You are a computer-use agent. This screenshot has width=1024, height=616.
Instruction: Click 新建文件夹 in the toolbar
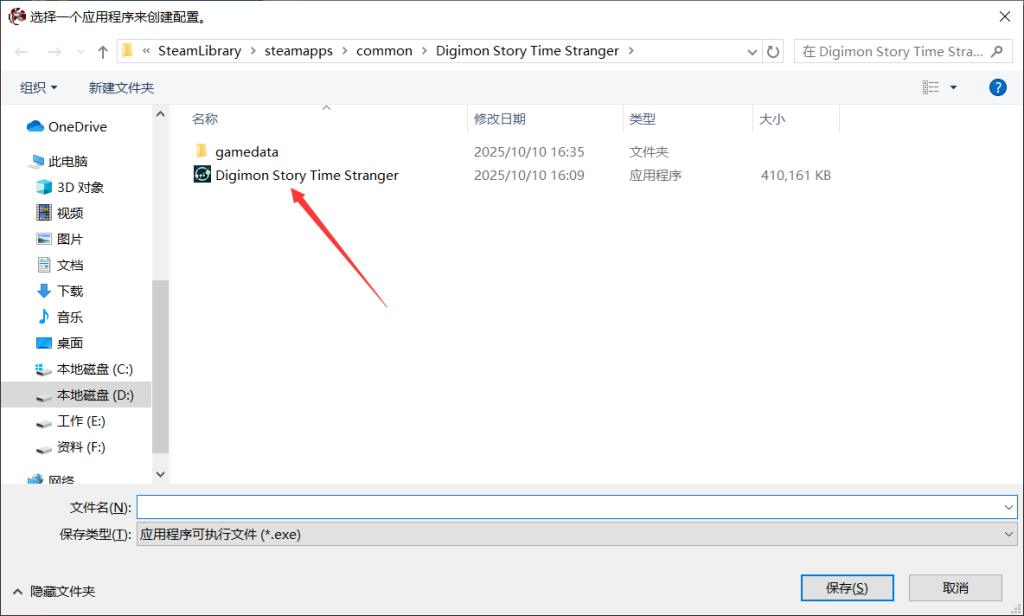pyautogui.click(x=121, y=88)
